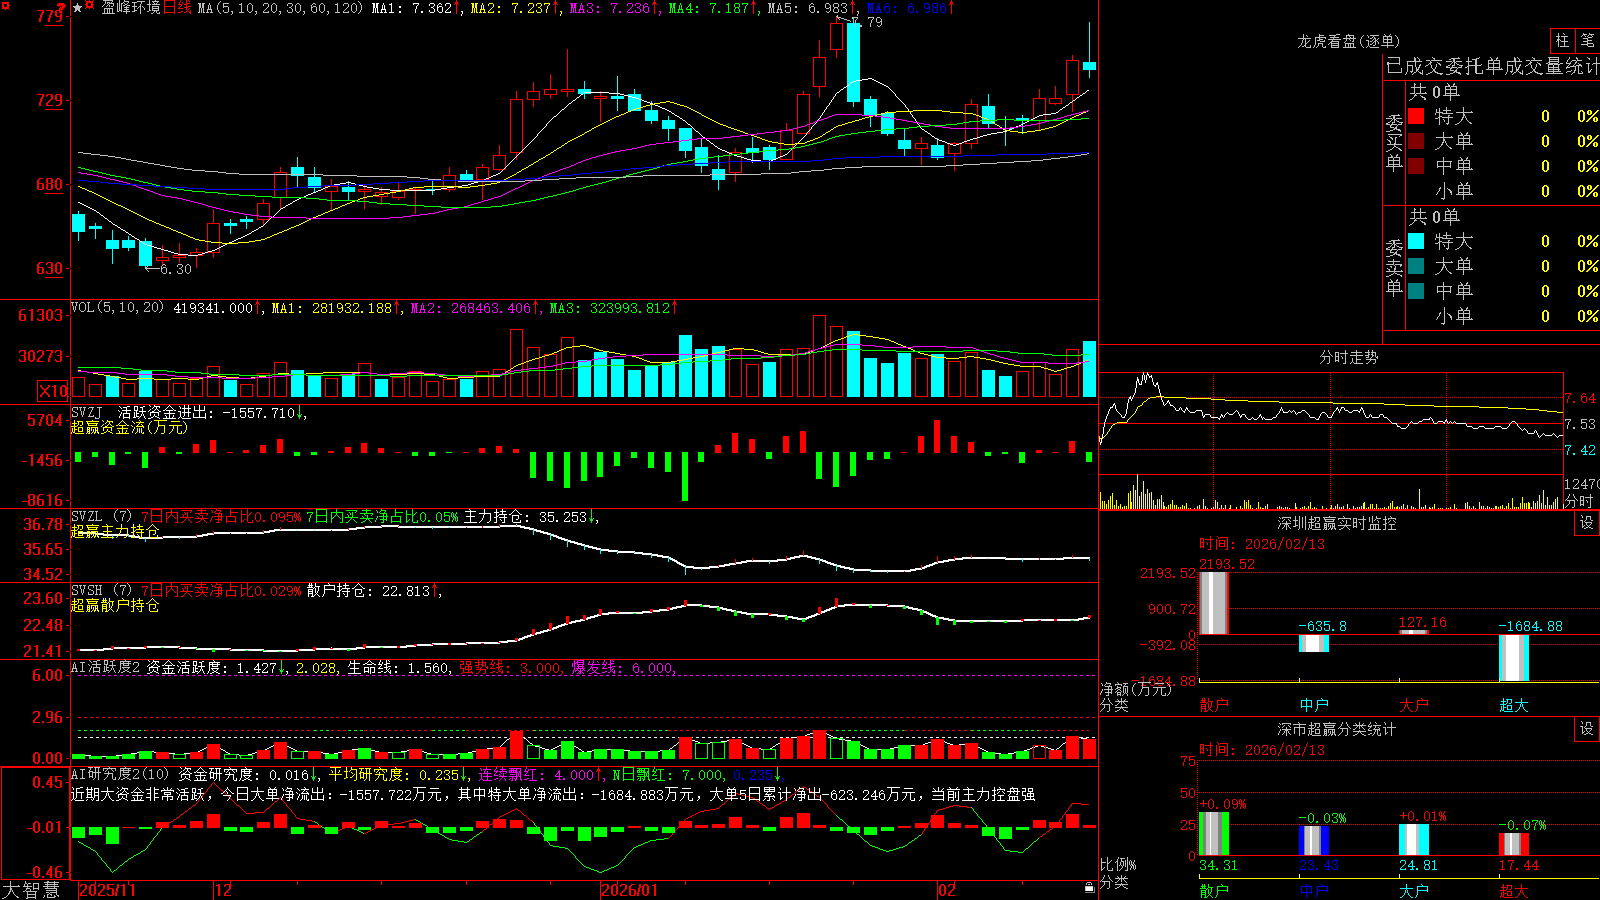Click the 龙虎看盘(逐单) panel title
1600x900 pixels.
(x=1348, y=41)
